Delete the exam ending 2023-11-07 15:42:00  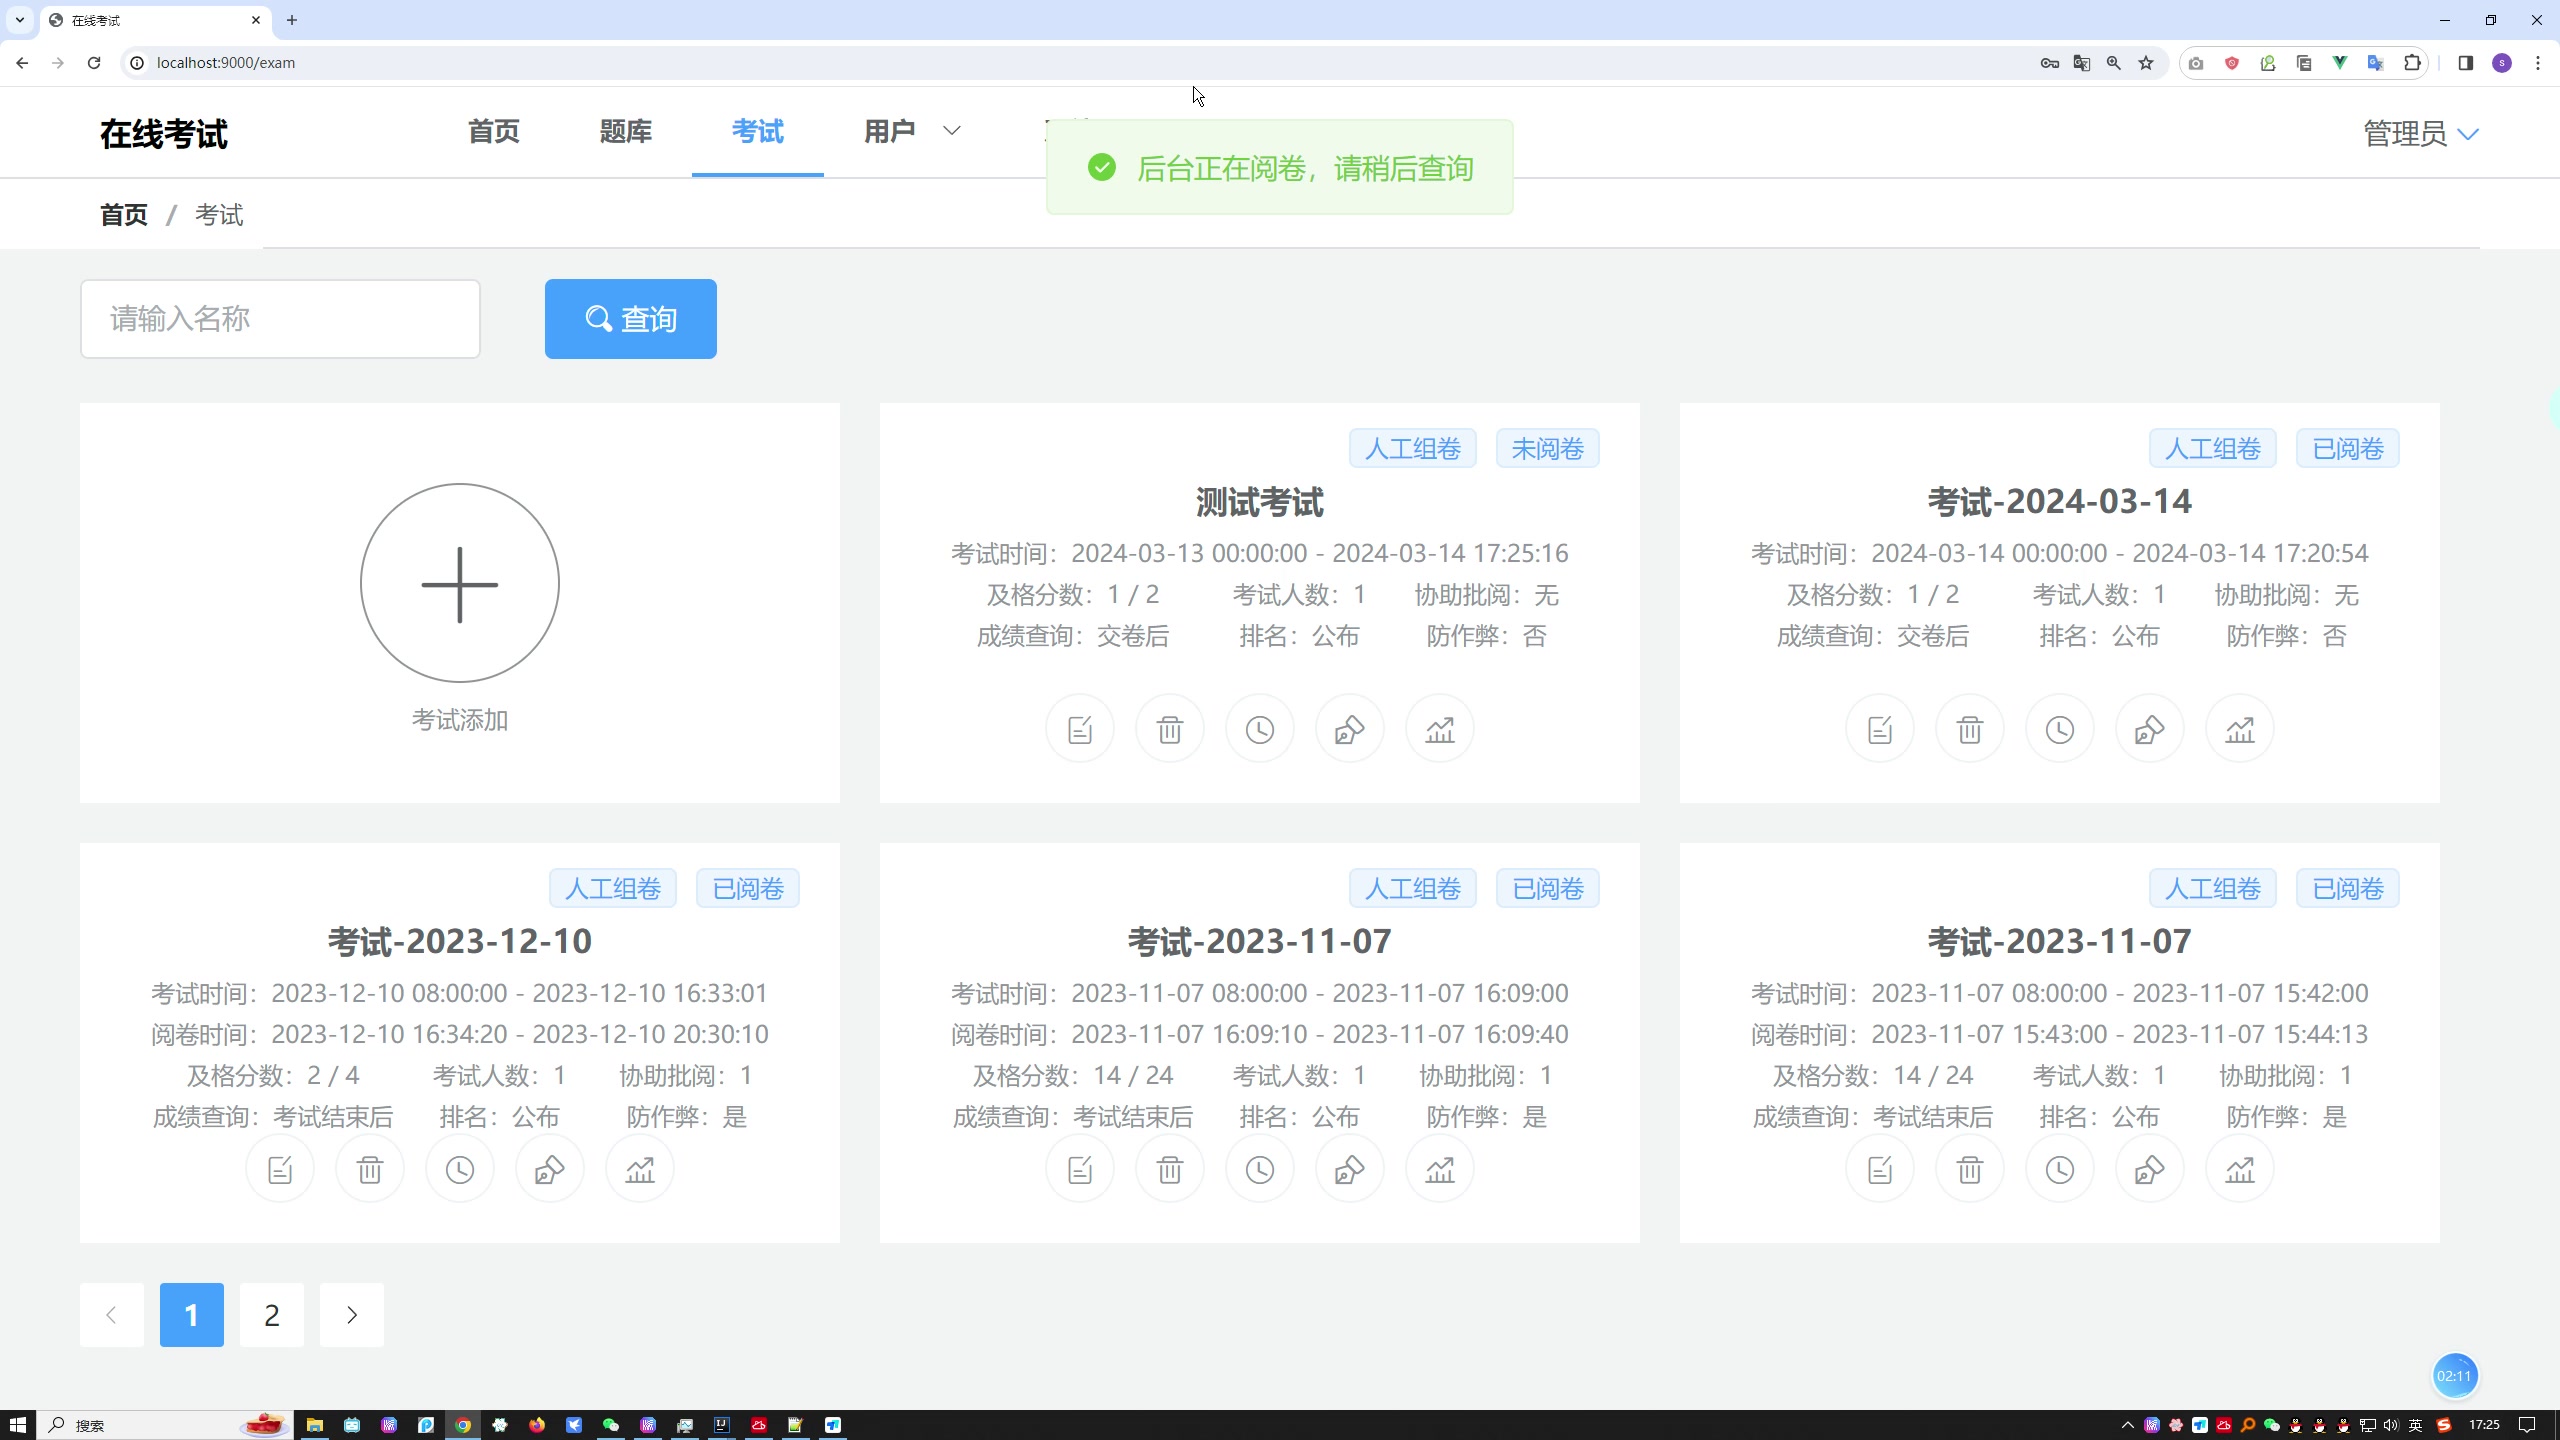(1970, 1169)
